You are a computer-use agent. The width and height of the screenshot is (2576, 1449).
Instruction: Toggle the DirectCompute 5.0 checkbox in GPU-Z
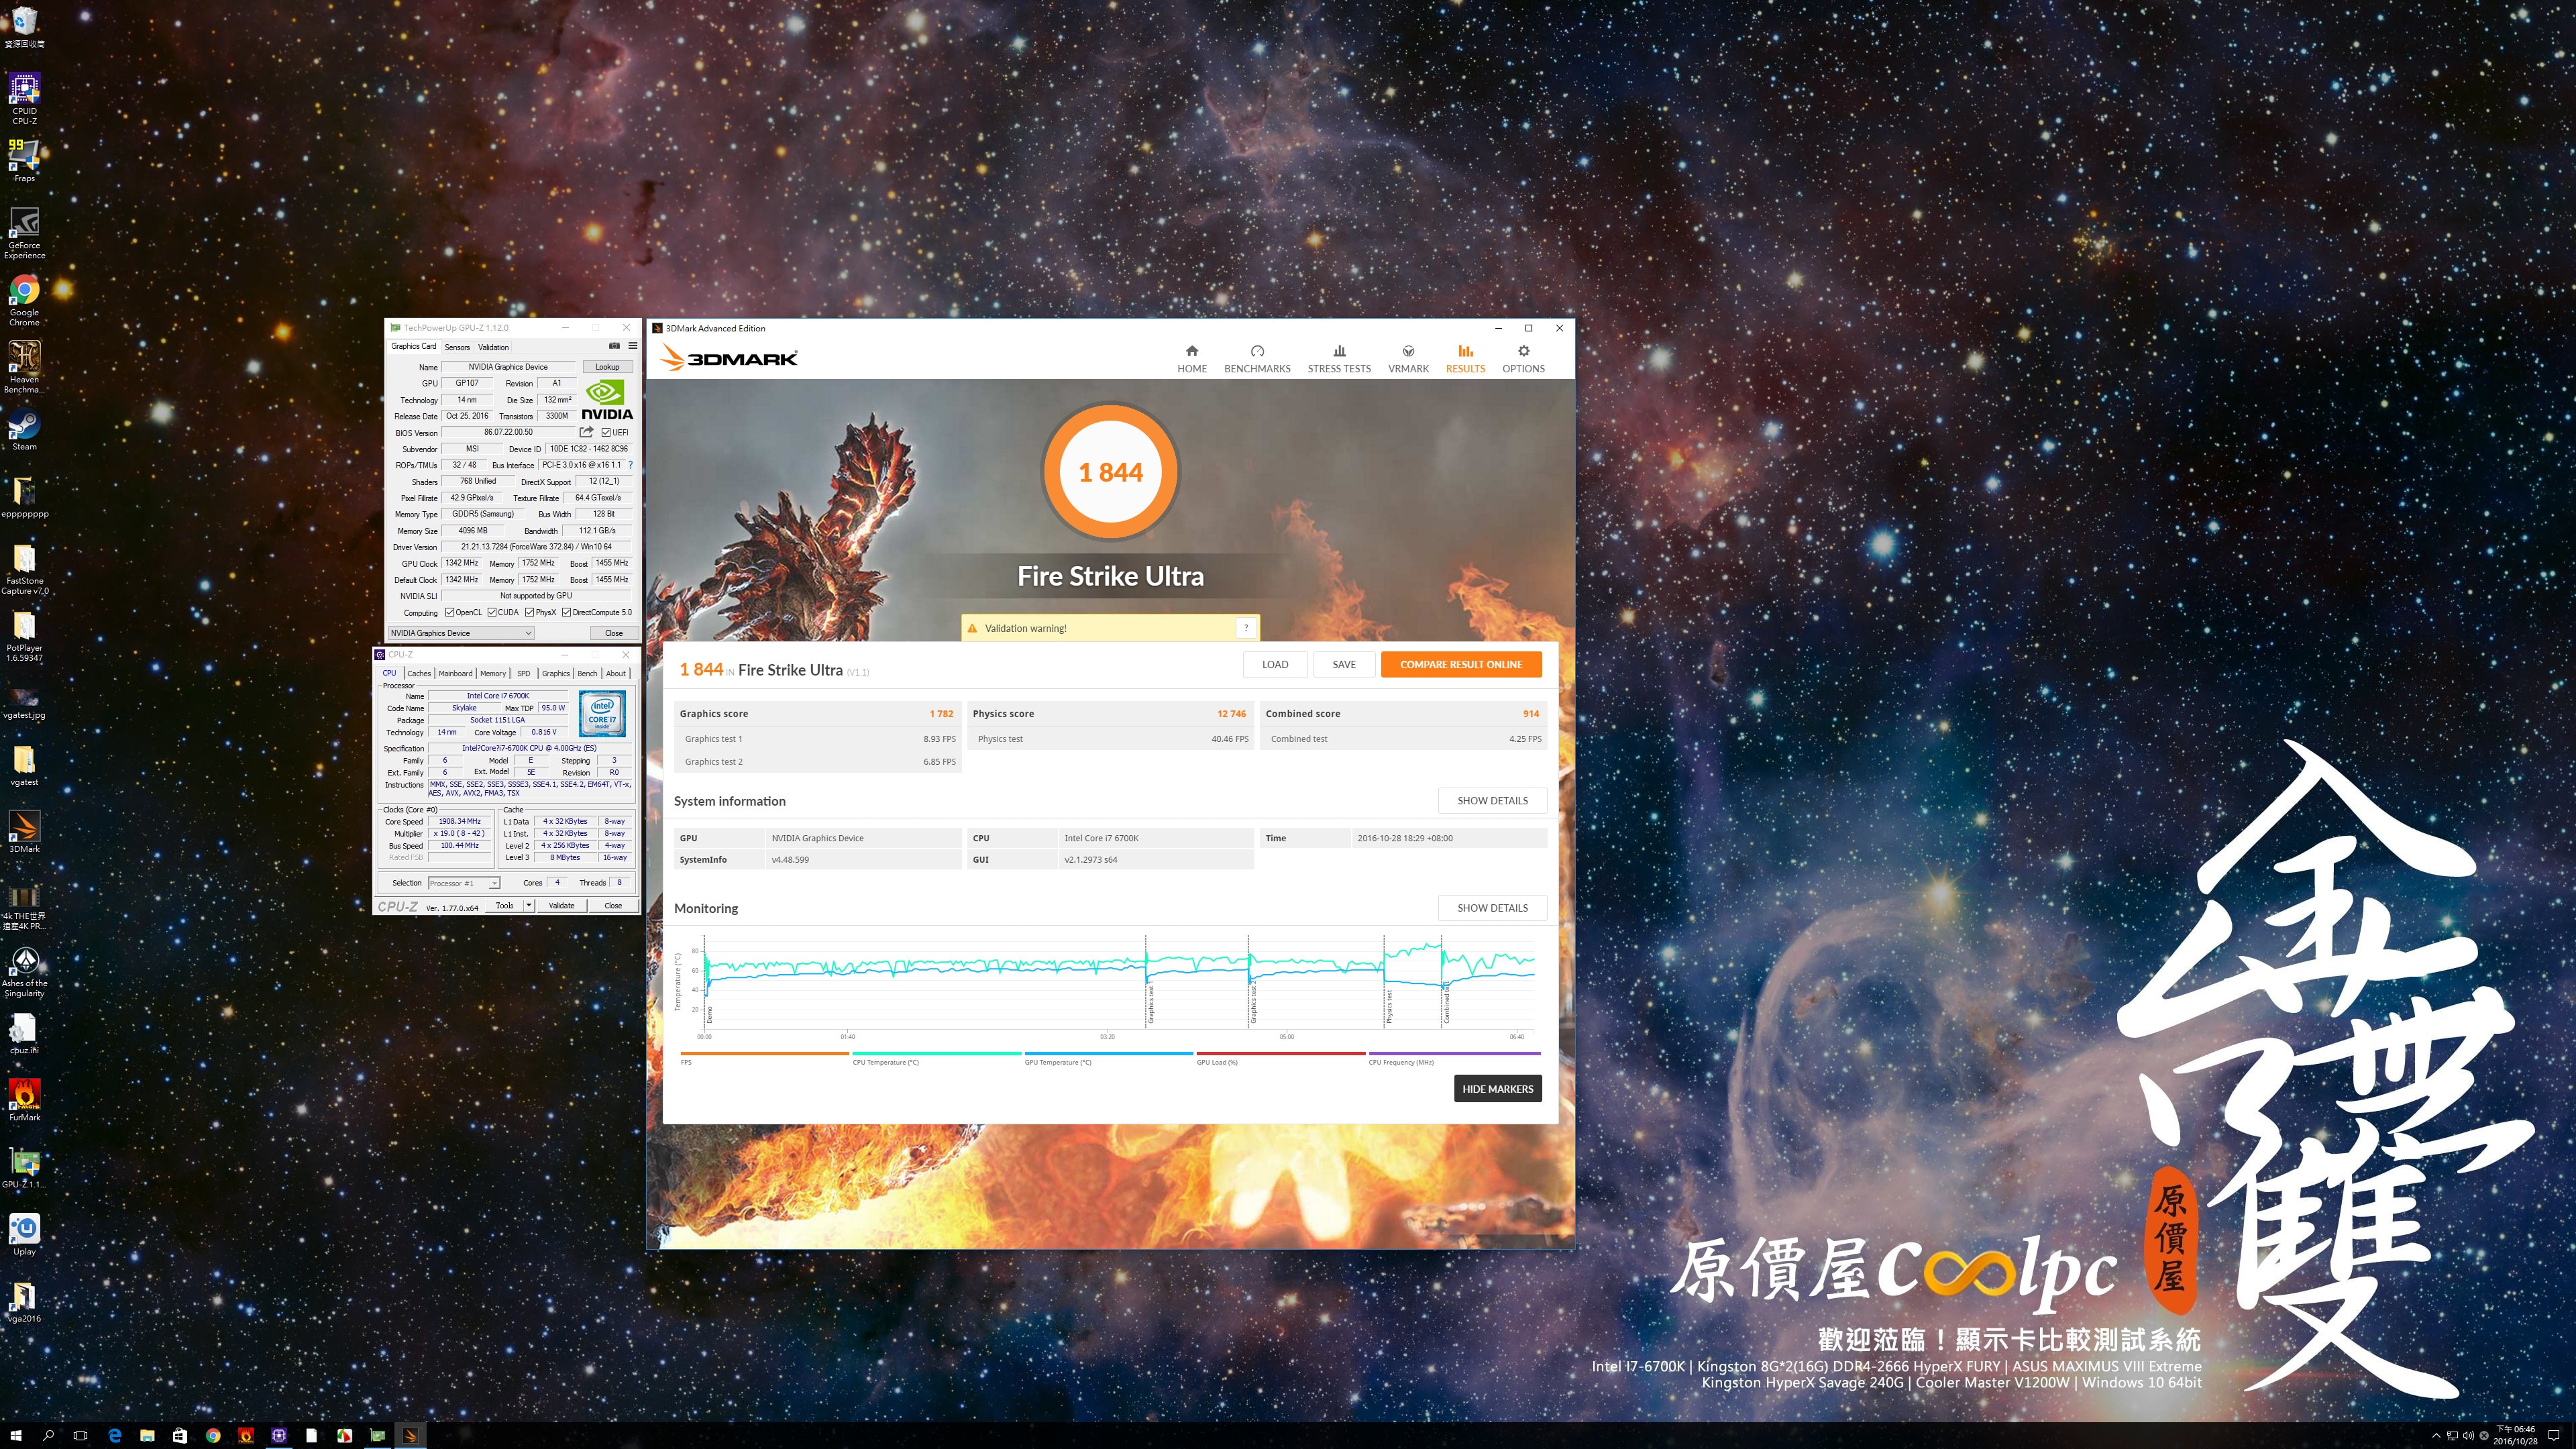tap(567, 612)
